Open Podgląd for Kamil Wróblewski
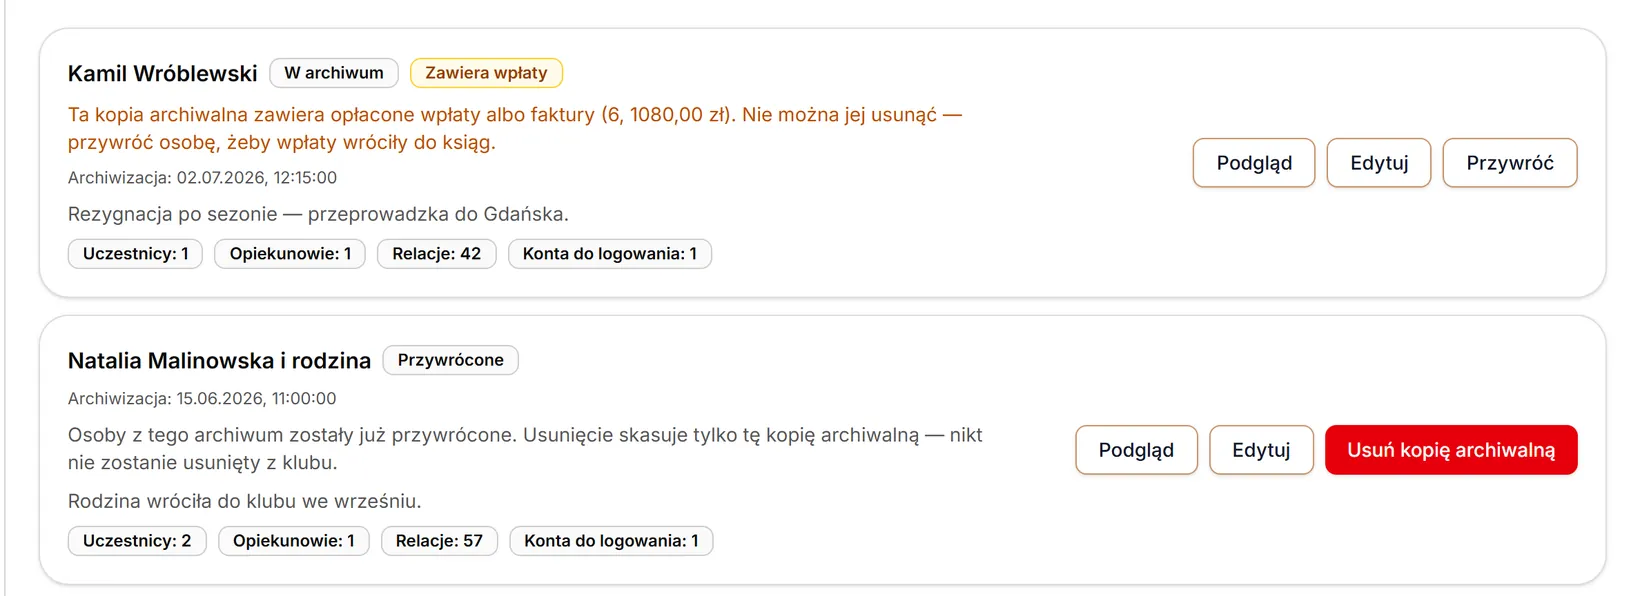 [x=1254, y=163]
